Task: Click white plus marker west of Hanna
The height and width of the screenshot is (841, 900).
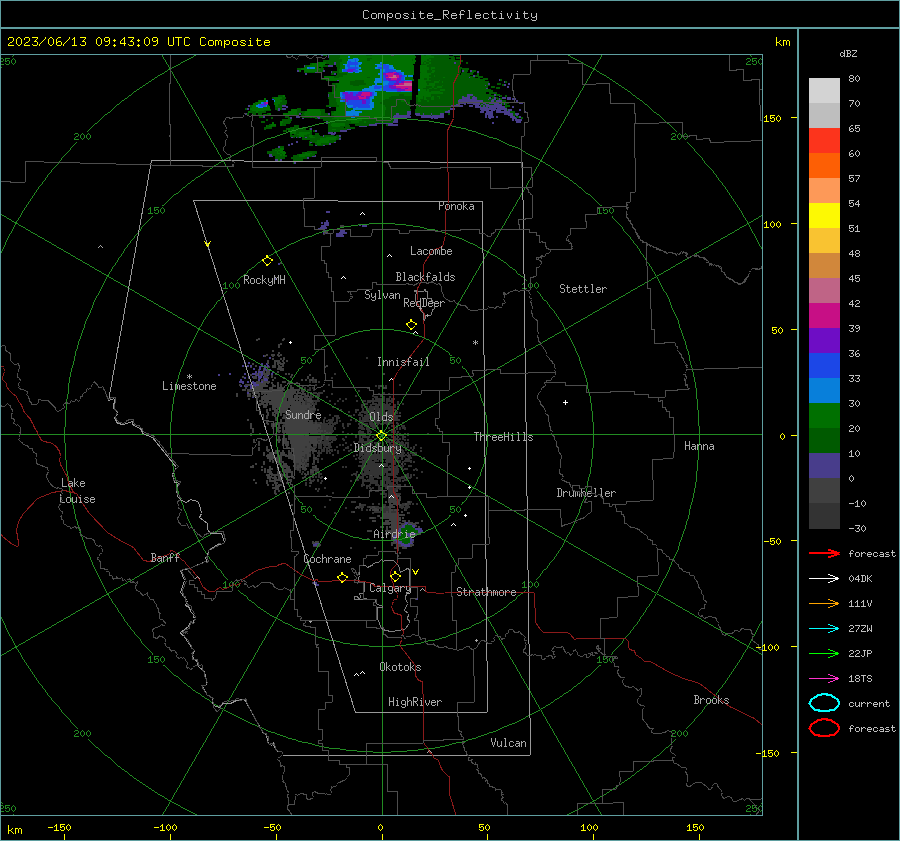Action: coord(565,402)
